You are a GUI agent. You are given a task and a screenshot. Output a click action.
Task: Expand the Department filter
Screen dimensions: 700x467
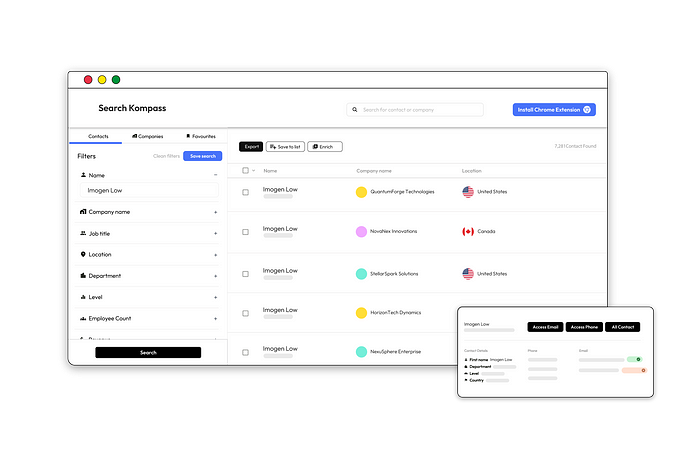(x=216, y=276)
